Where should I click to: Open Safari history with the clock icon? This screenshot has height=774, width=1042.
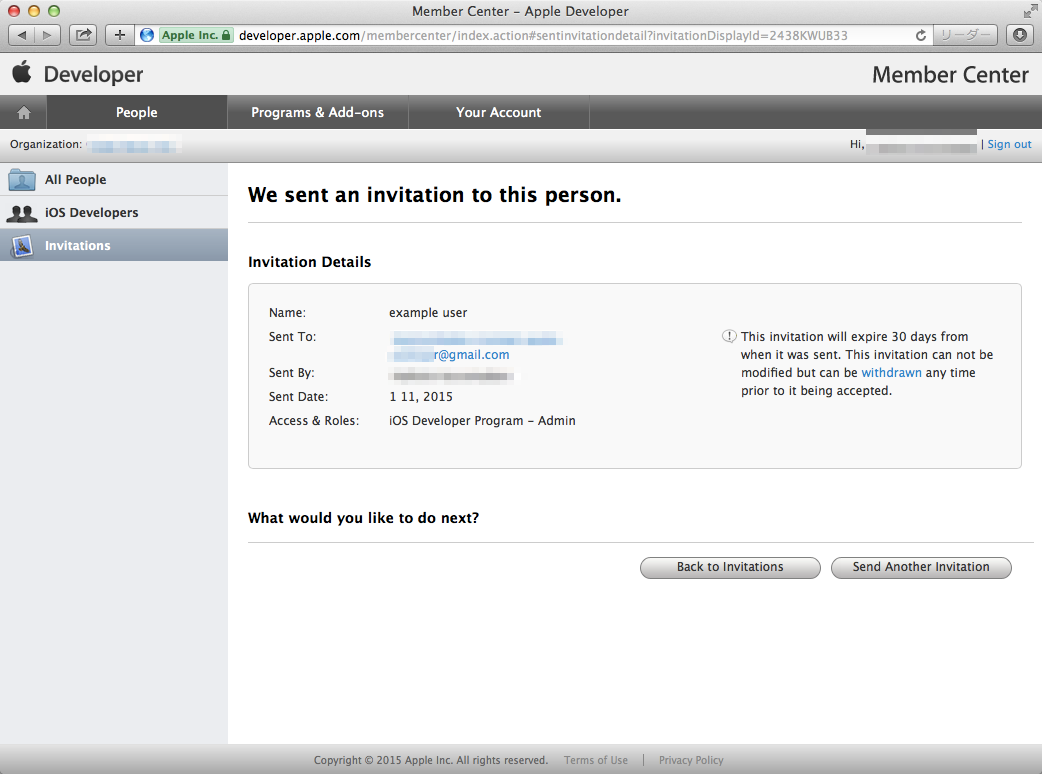click(1020, 34)
